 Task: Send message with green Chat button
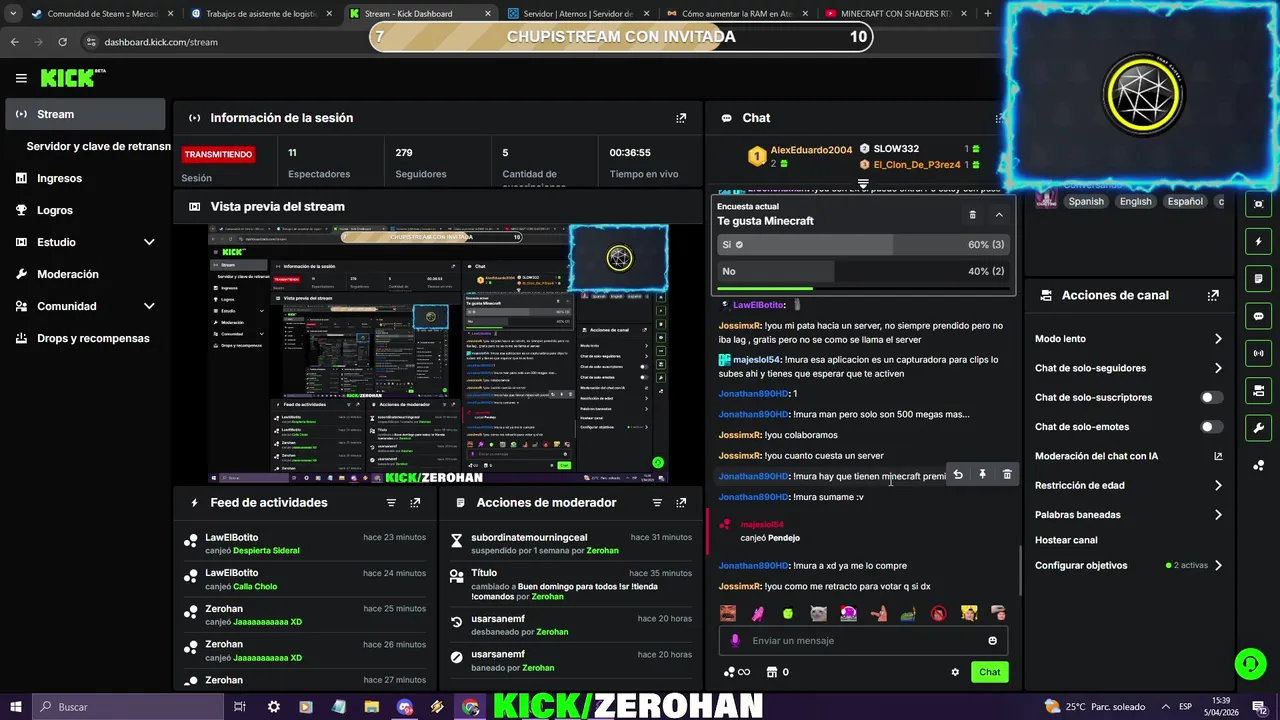click(989, 672)
